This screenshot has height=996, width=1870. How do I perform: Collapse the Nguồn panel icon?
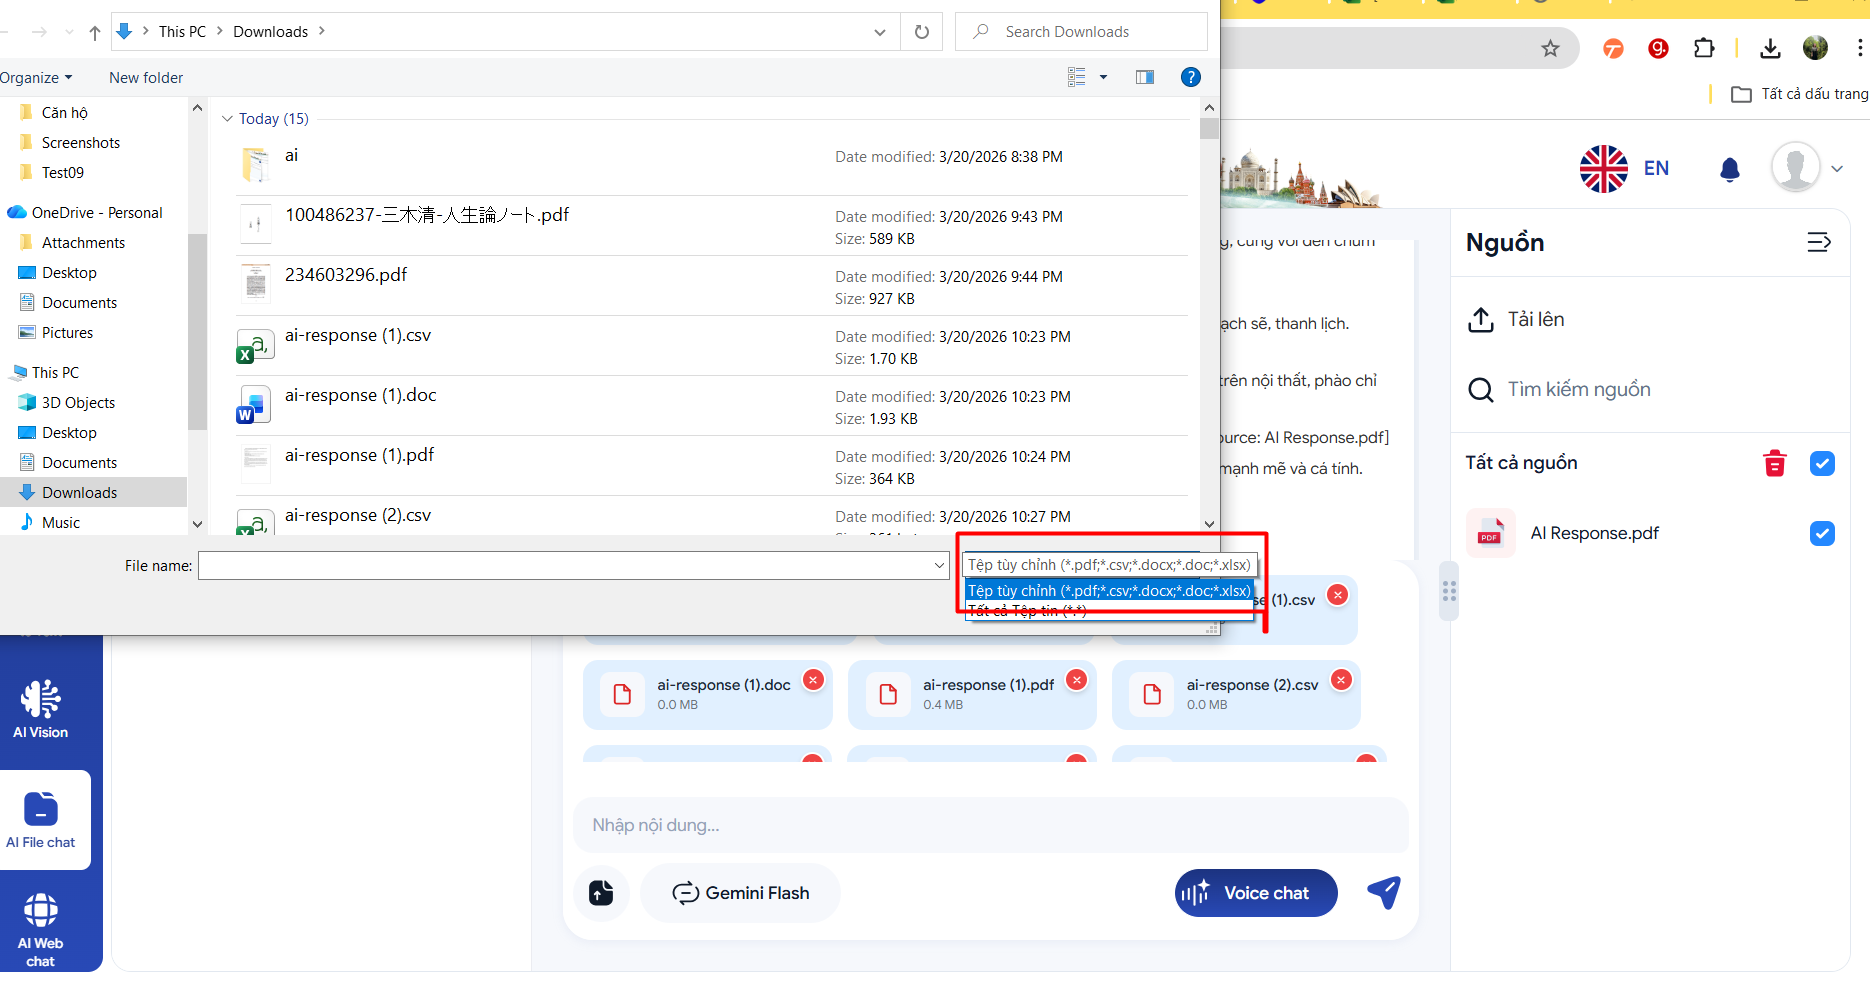coord(1818,242)
